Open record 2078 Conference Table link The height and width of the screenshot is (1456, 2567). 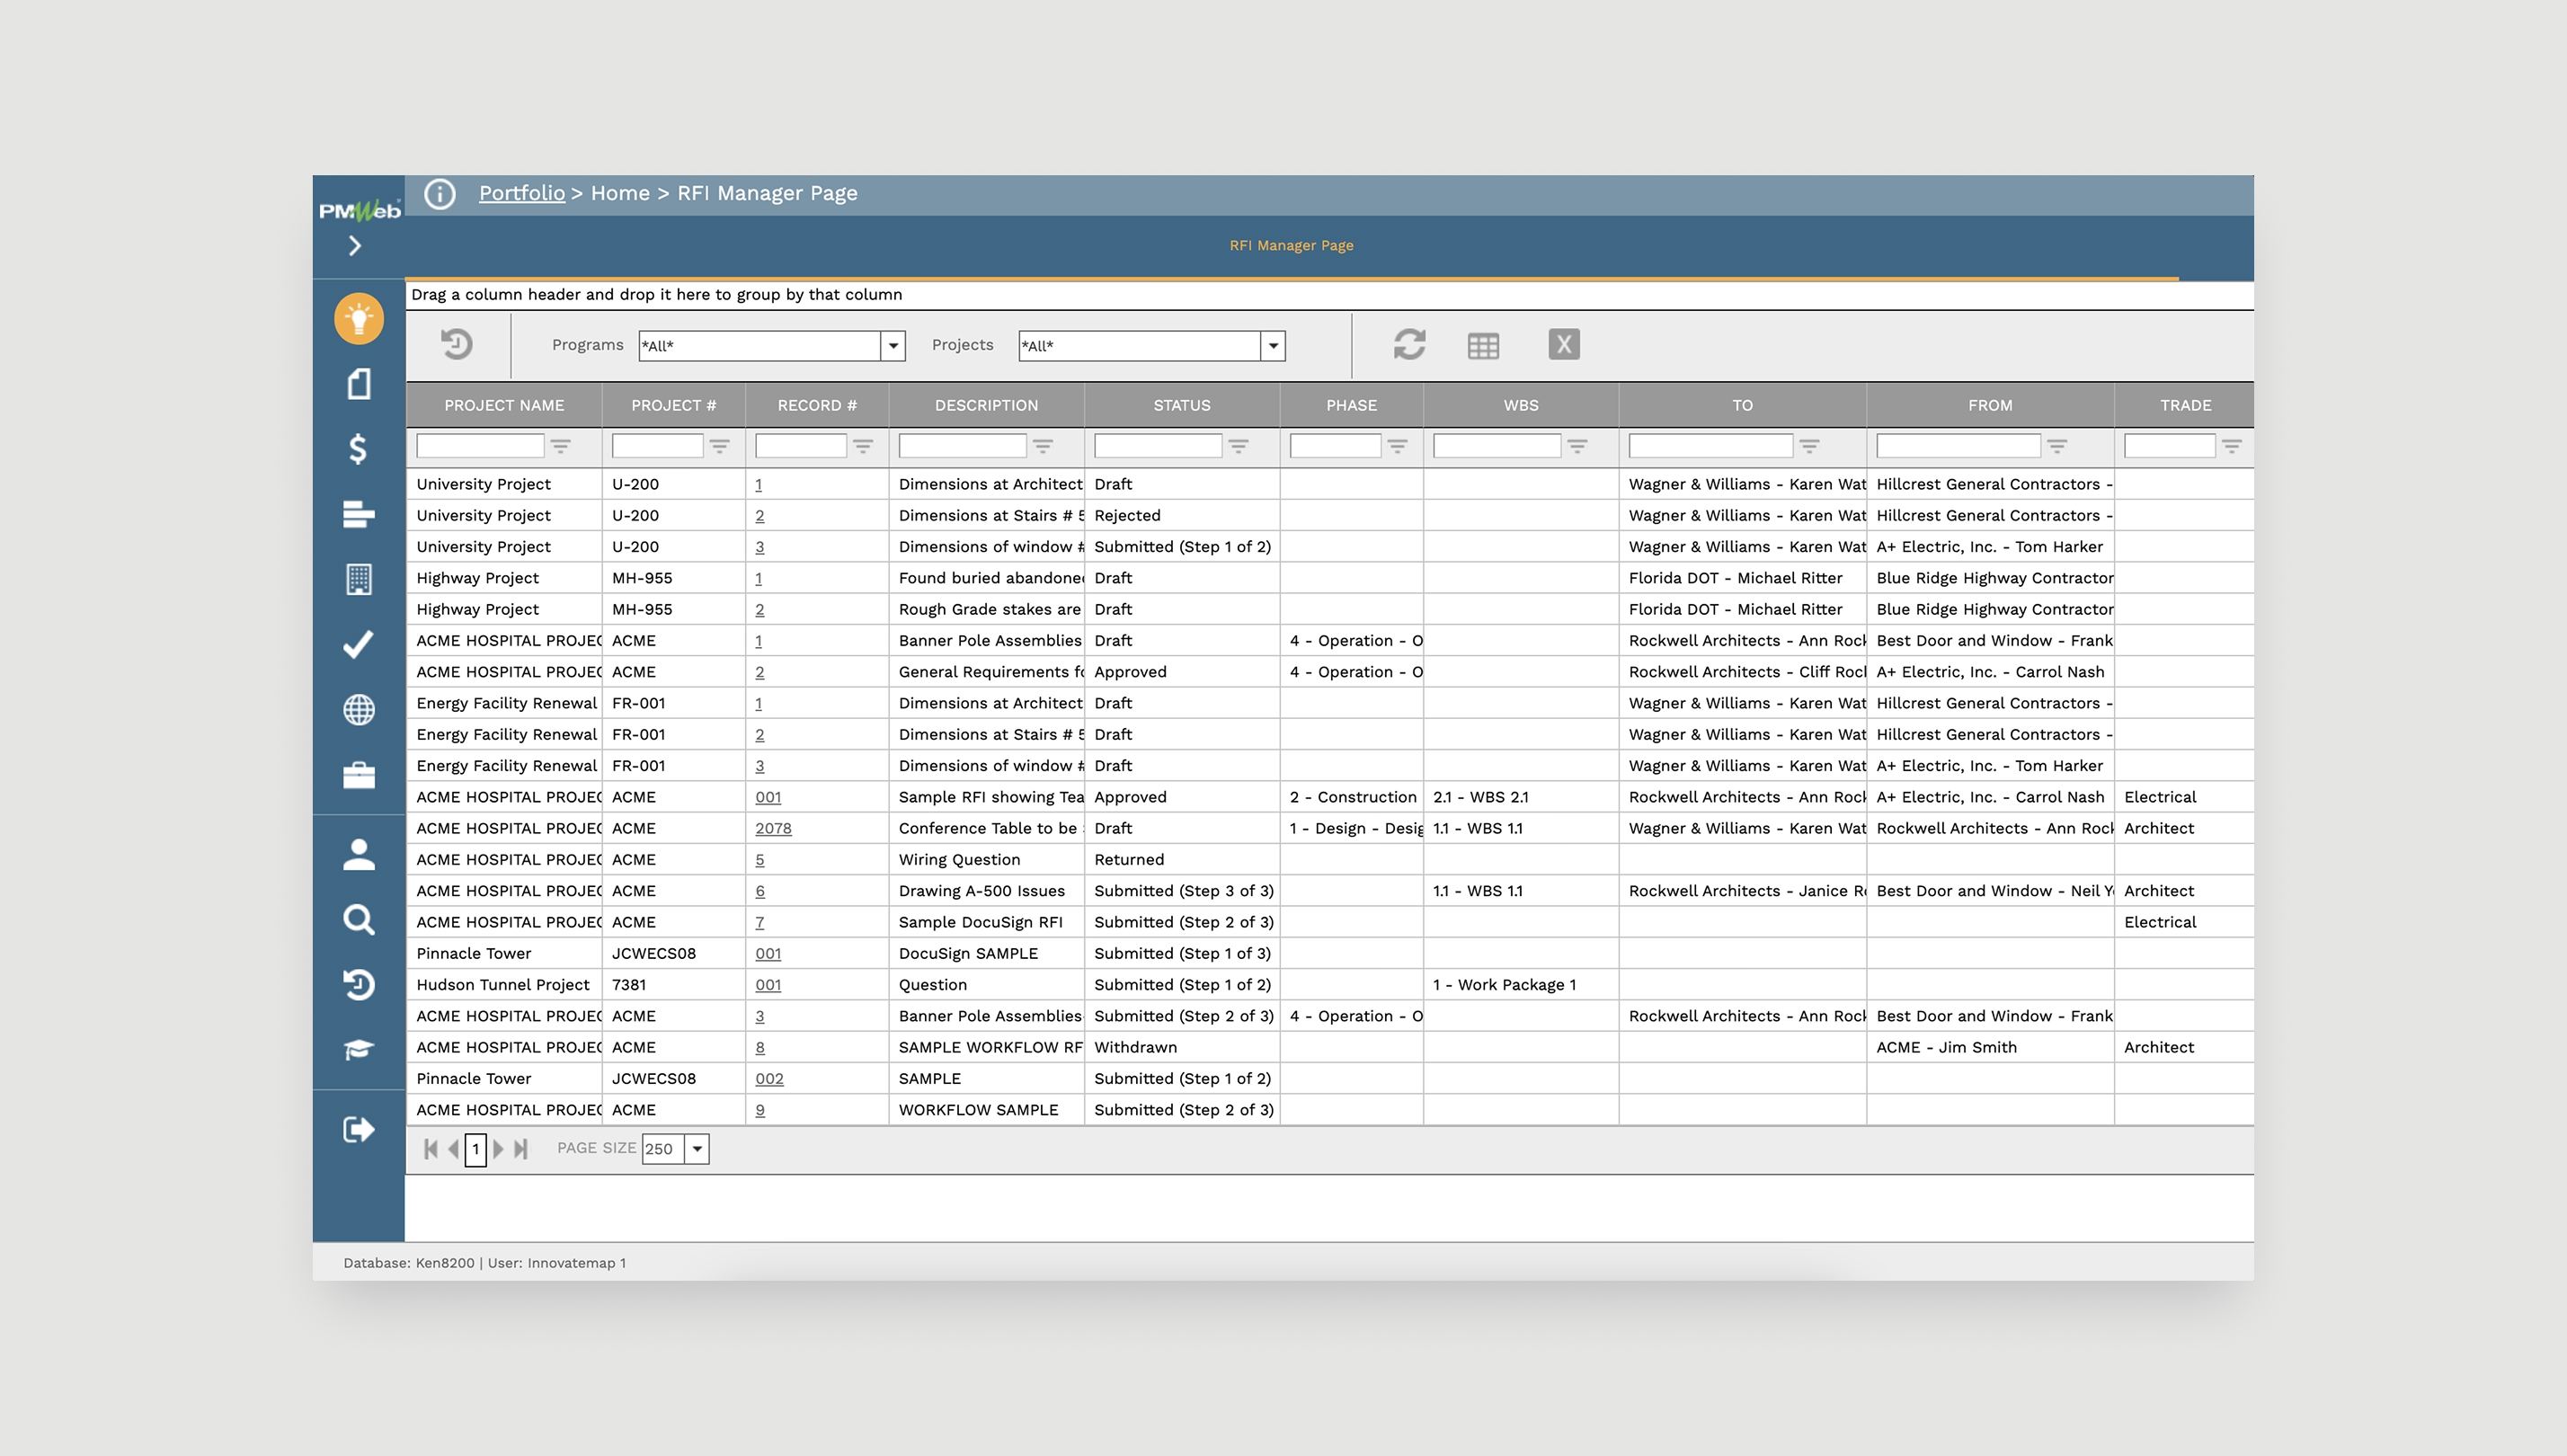pos(773,828)
